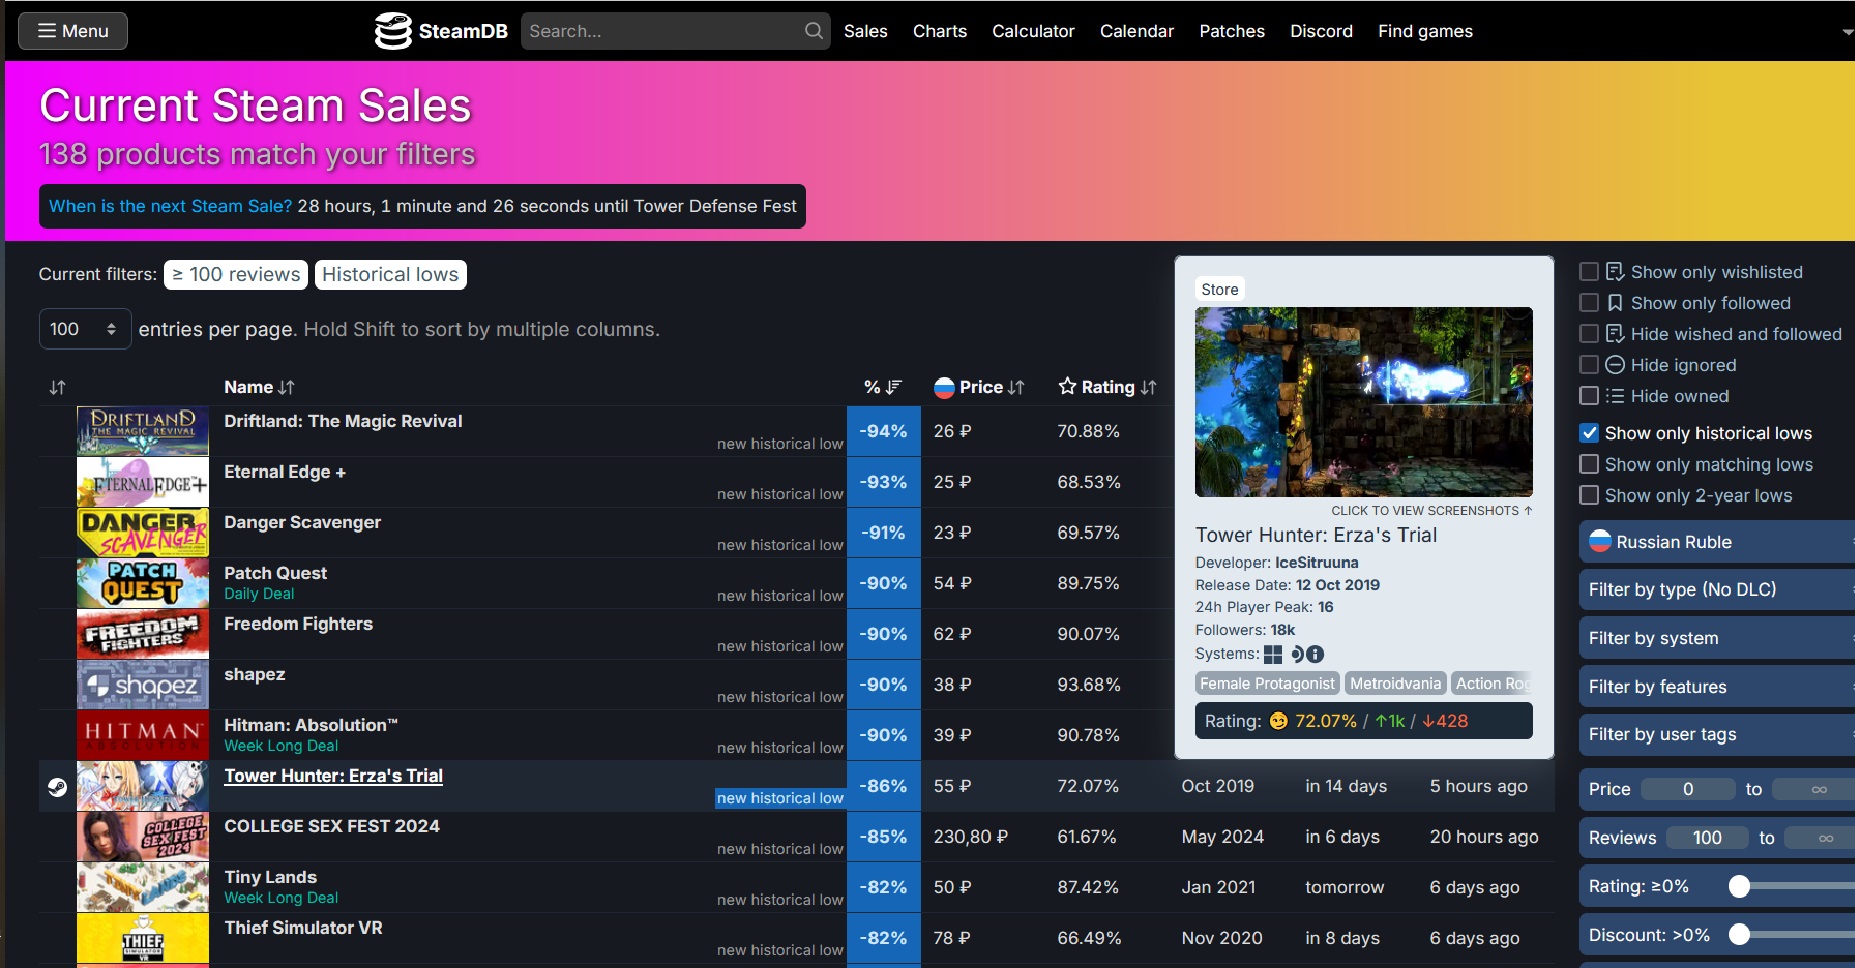Open IceSitruuna developer link
This screenshot has width=1855, height=968.
point(1317,563)
